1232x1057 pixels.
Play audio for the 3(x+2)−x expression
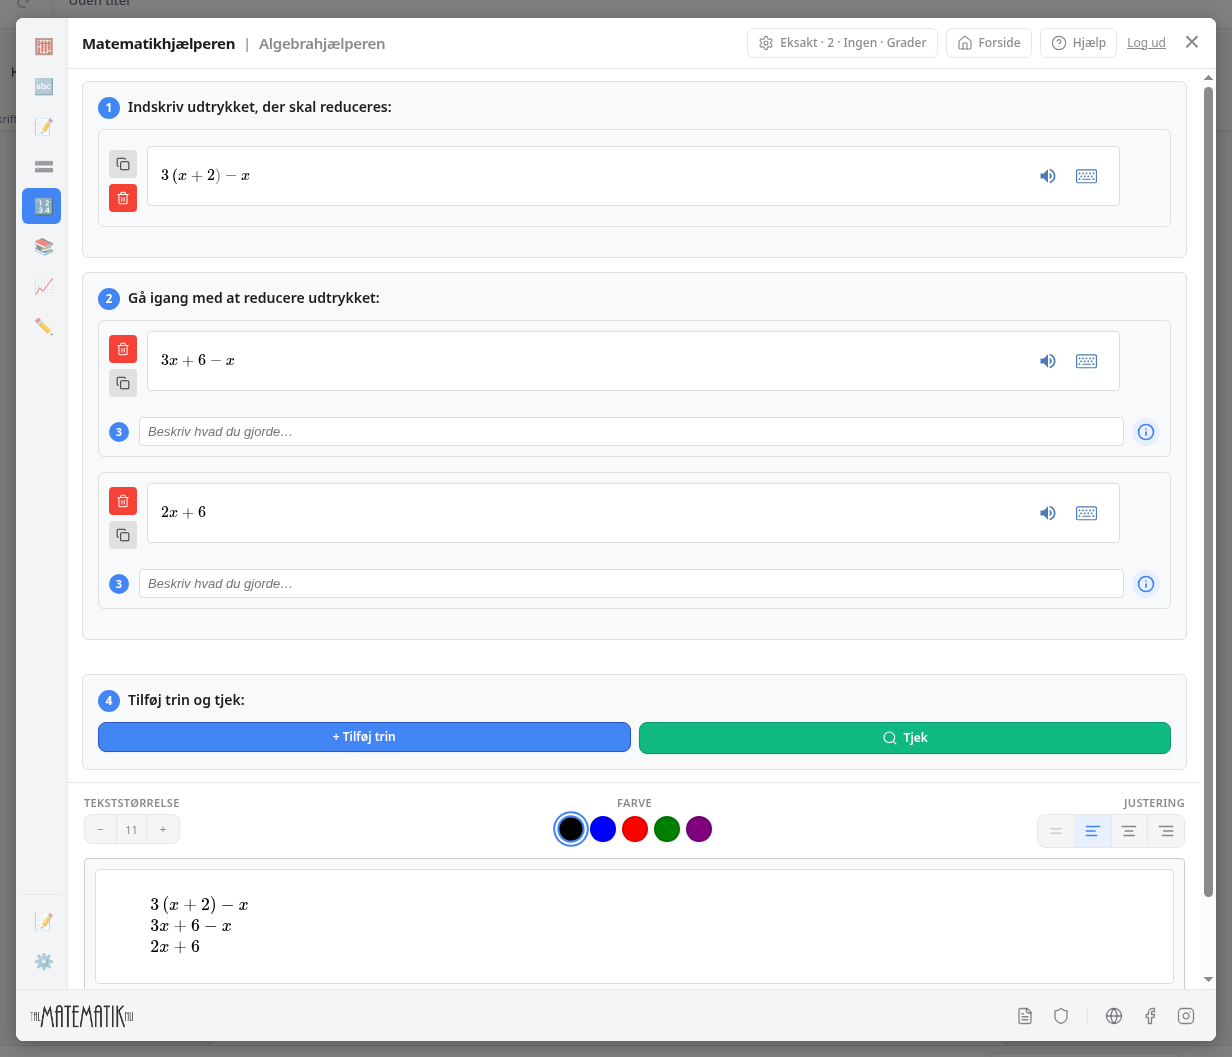click(1048, 176)
